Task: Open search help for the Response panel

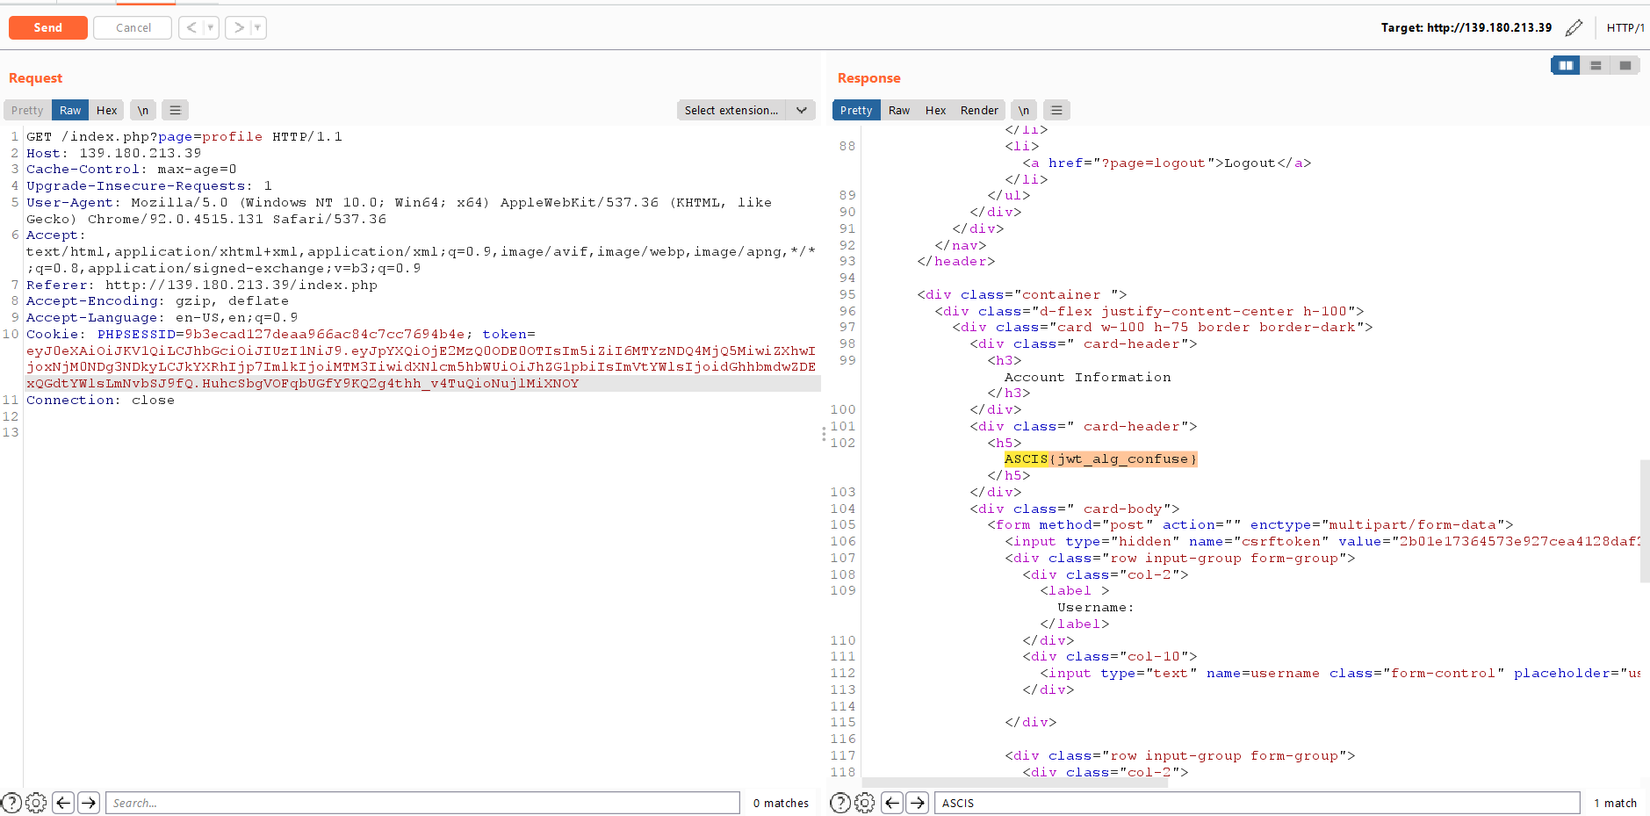Action: [841, 803]
